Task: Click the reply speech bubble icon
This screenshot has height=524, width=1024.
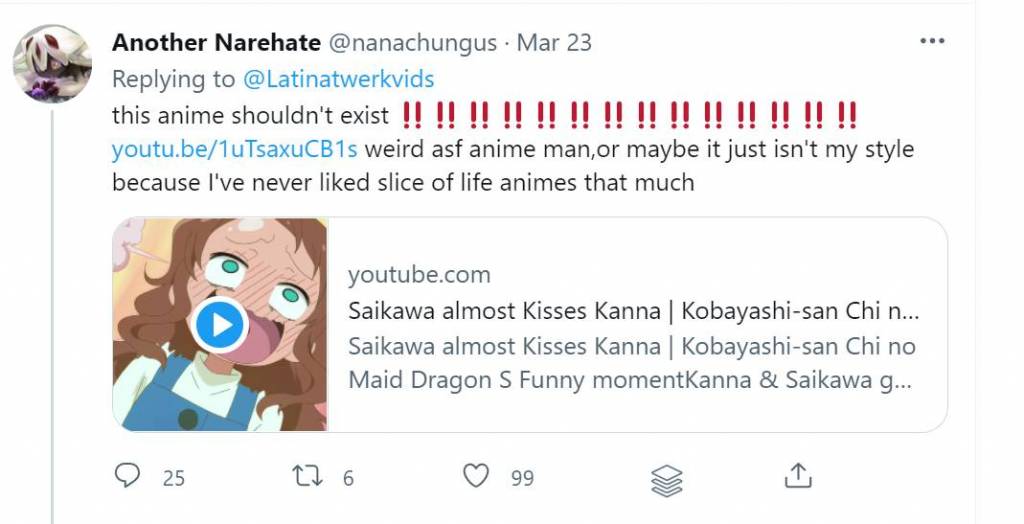Action: pyautogui.click(x=127, y=476)
